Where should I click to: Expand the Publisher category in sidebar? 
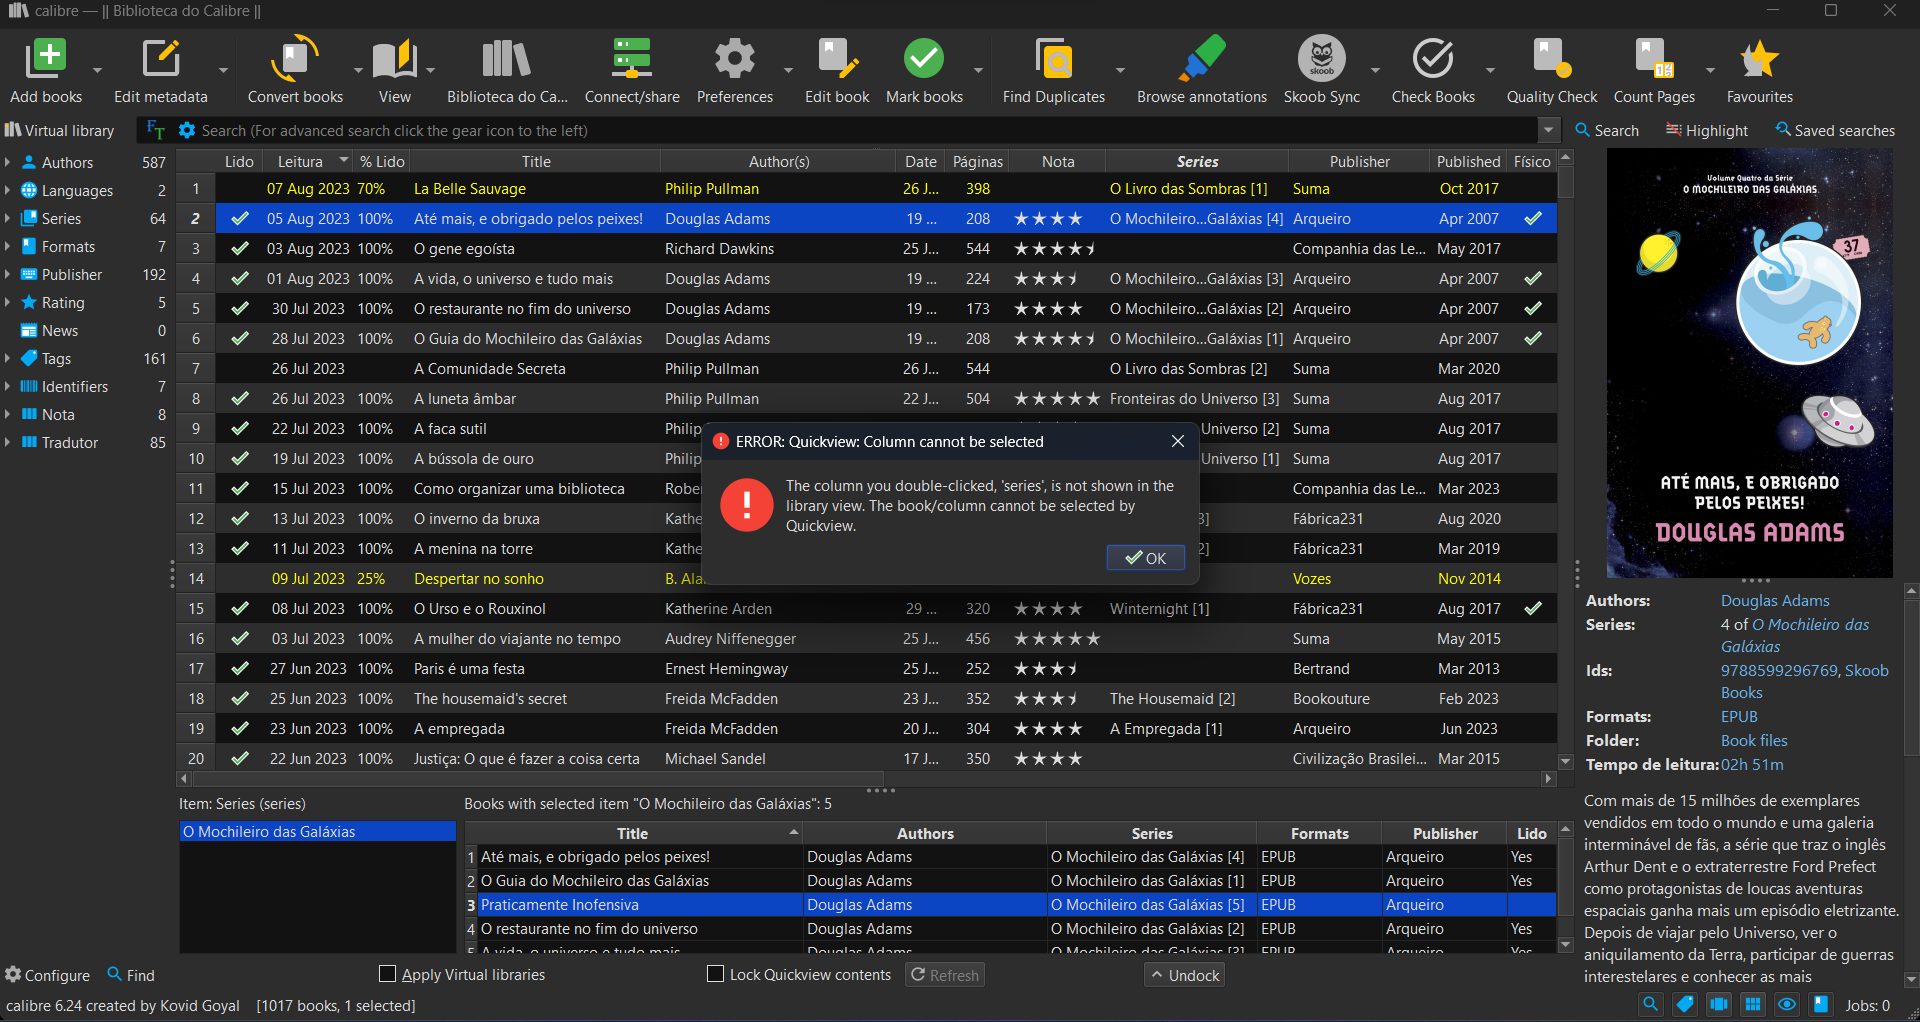pyautogui.click(x=8, y=274)
